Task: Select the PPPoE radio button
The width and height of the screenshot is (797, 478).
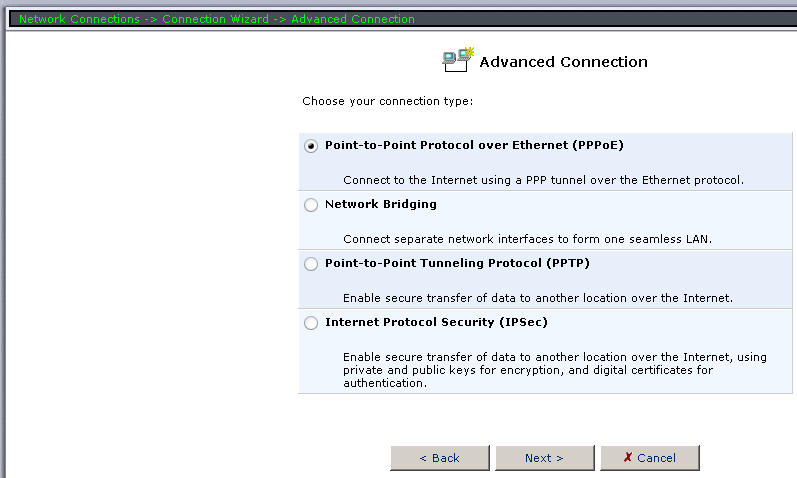Action: point(311,146)
